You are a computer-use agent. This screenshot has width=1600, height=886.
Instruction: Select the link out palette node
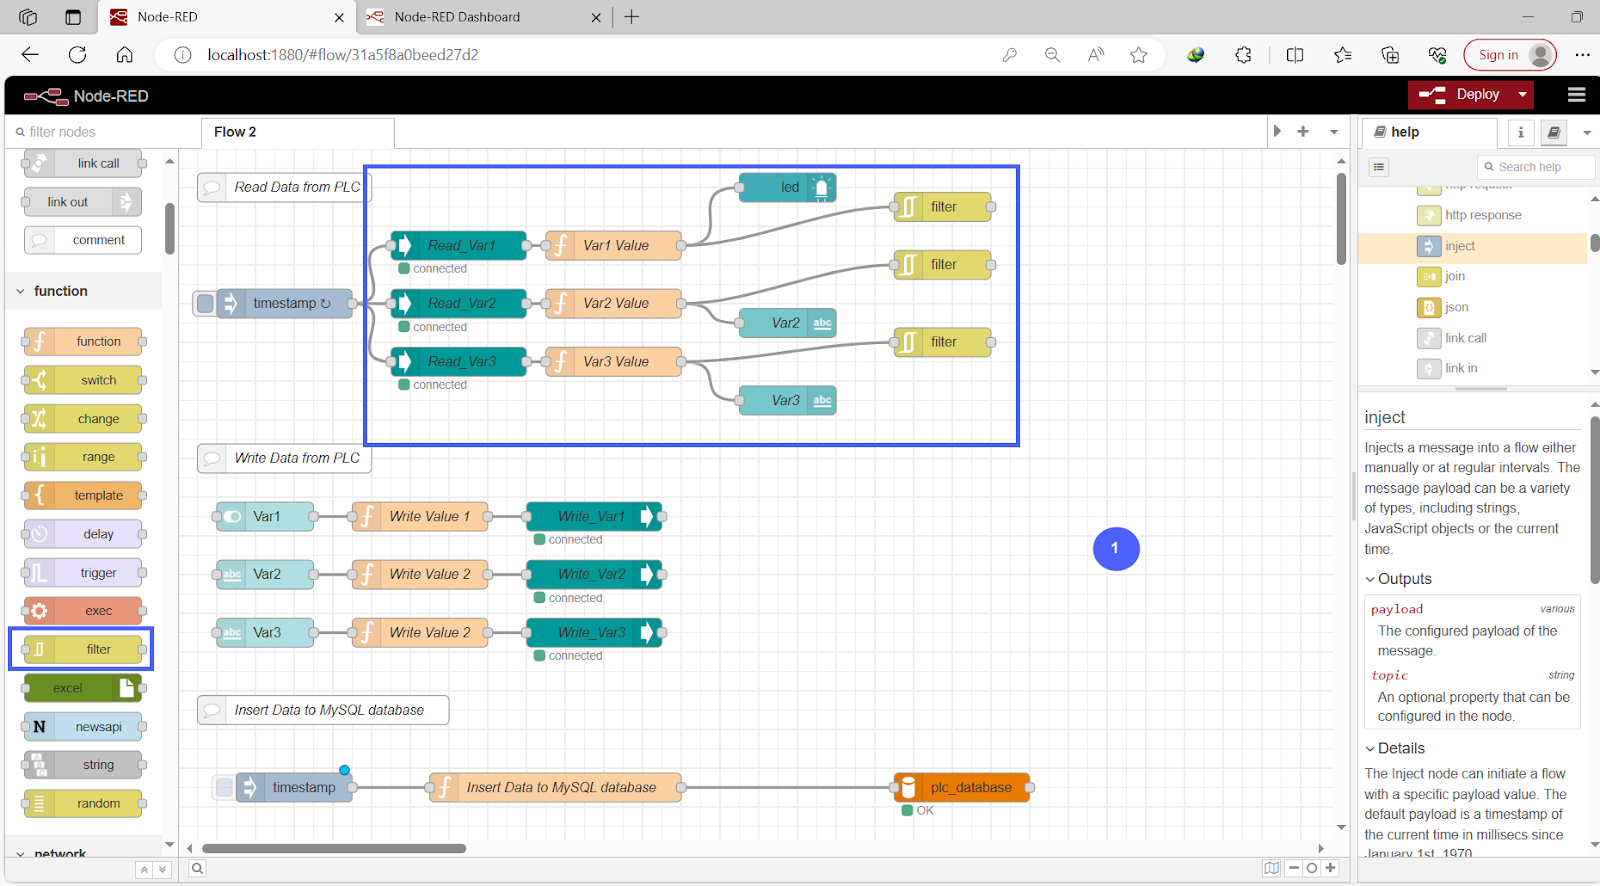coord(83,202)
